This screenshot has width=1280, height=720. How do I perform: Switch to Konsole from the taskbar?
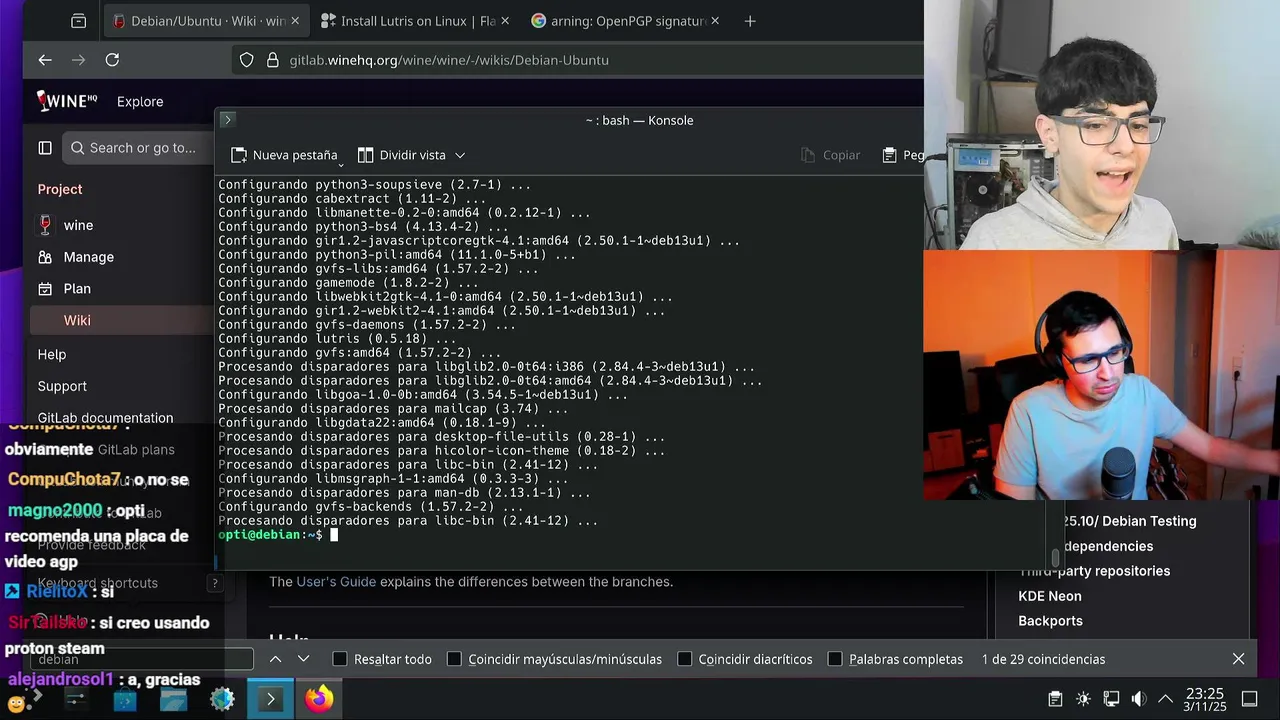(270, 699)
